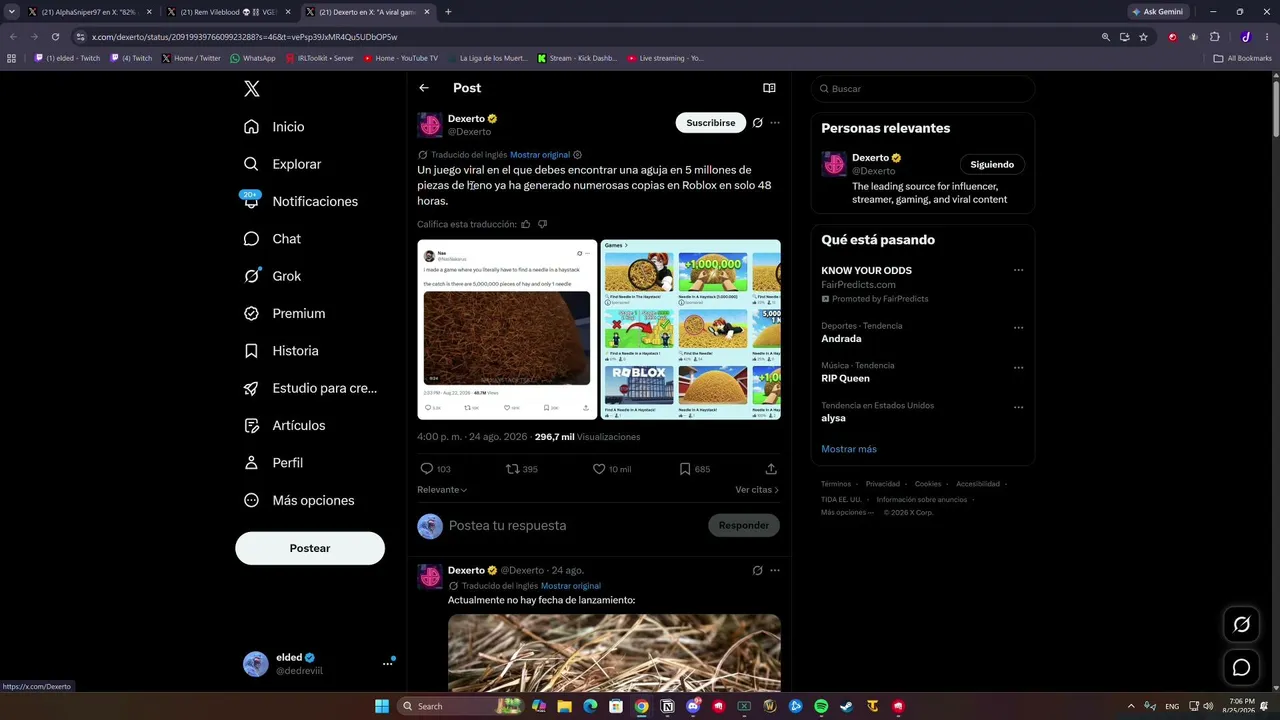Image resolution: width=1280 pixels, height=720 pixels.
Task: Open reader view icon beside Post header
Action: [769, 88]
